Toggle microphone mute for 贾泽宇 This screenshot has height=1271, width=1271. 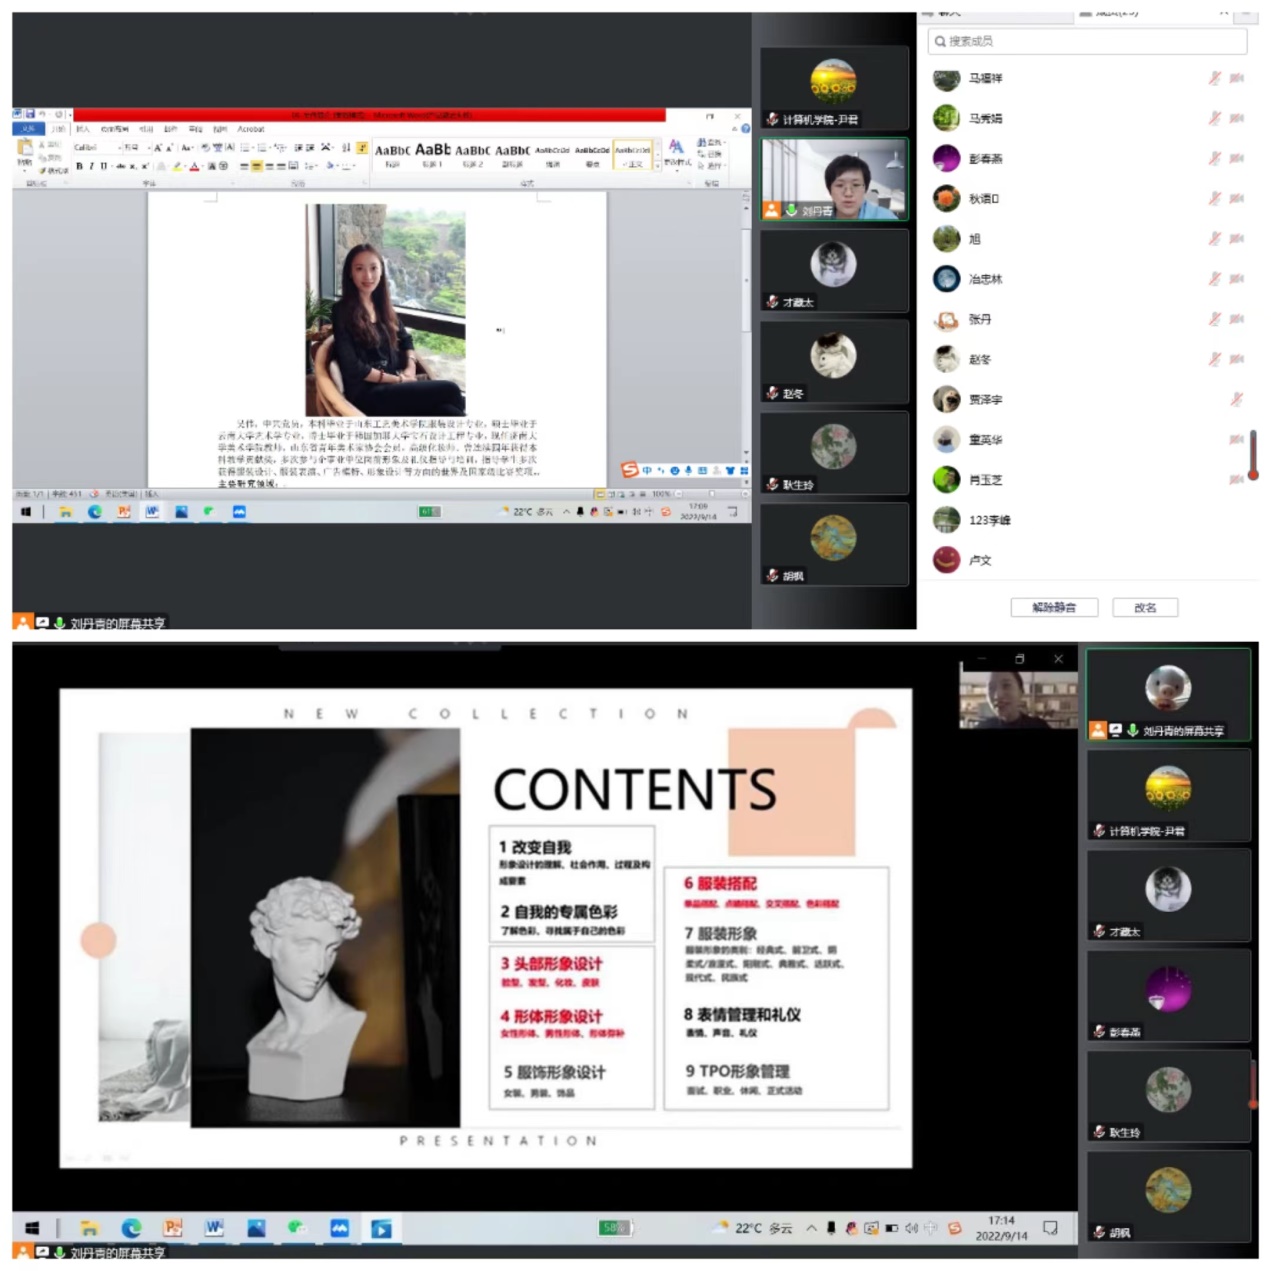[x=1236, y=399]
